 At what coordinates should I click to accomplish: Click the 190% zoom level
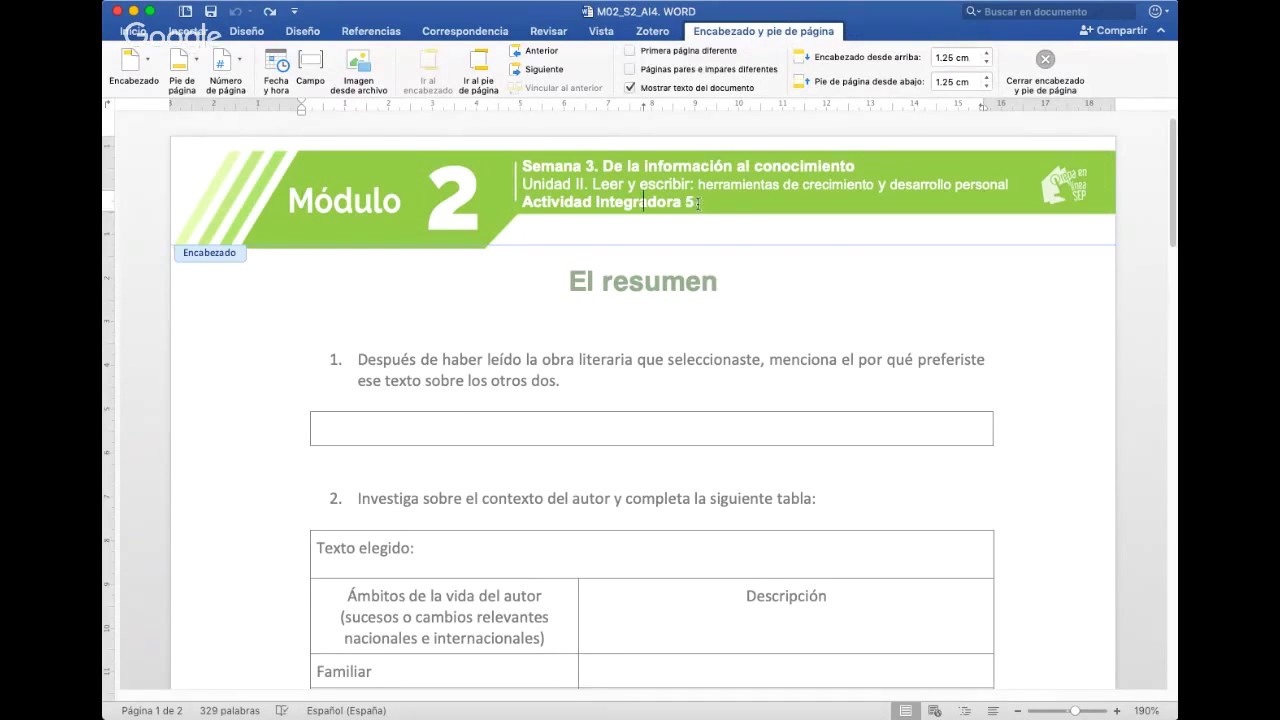[1146, 710]
